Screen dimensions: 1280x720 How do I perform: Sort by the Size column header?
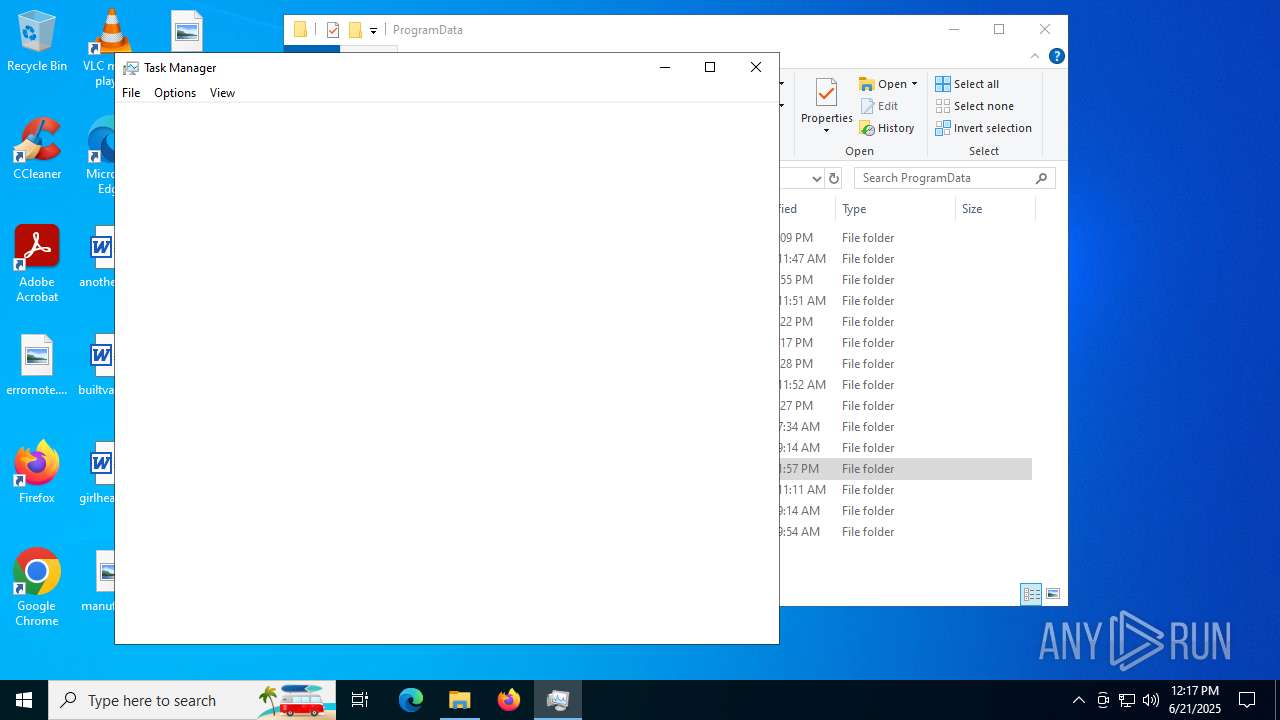click(994, 209)
